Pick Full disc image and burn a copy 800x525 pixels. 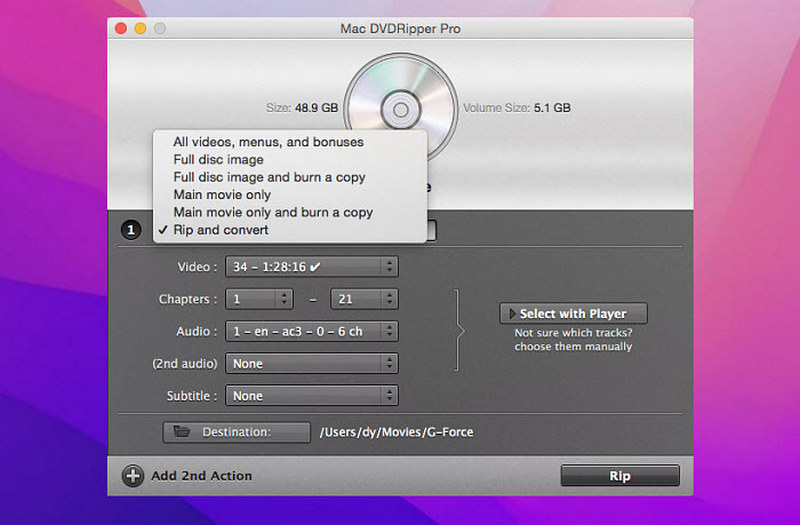(x=269, y=177)
